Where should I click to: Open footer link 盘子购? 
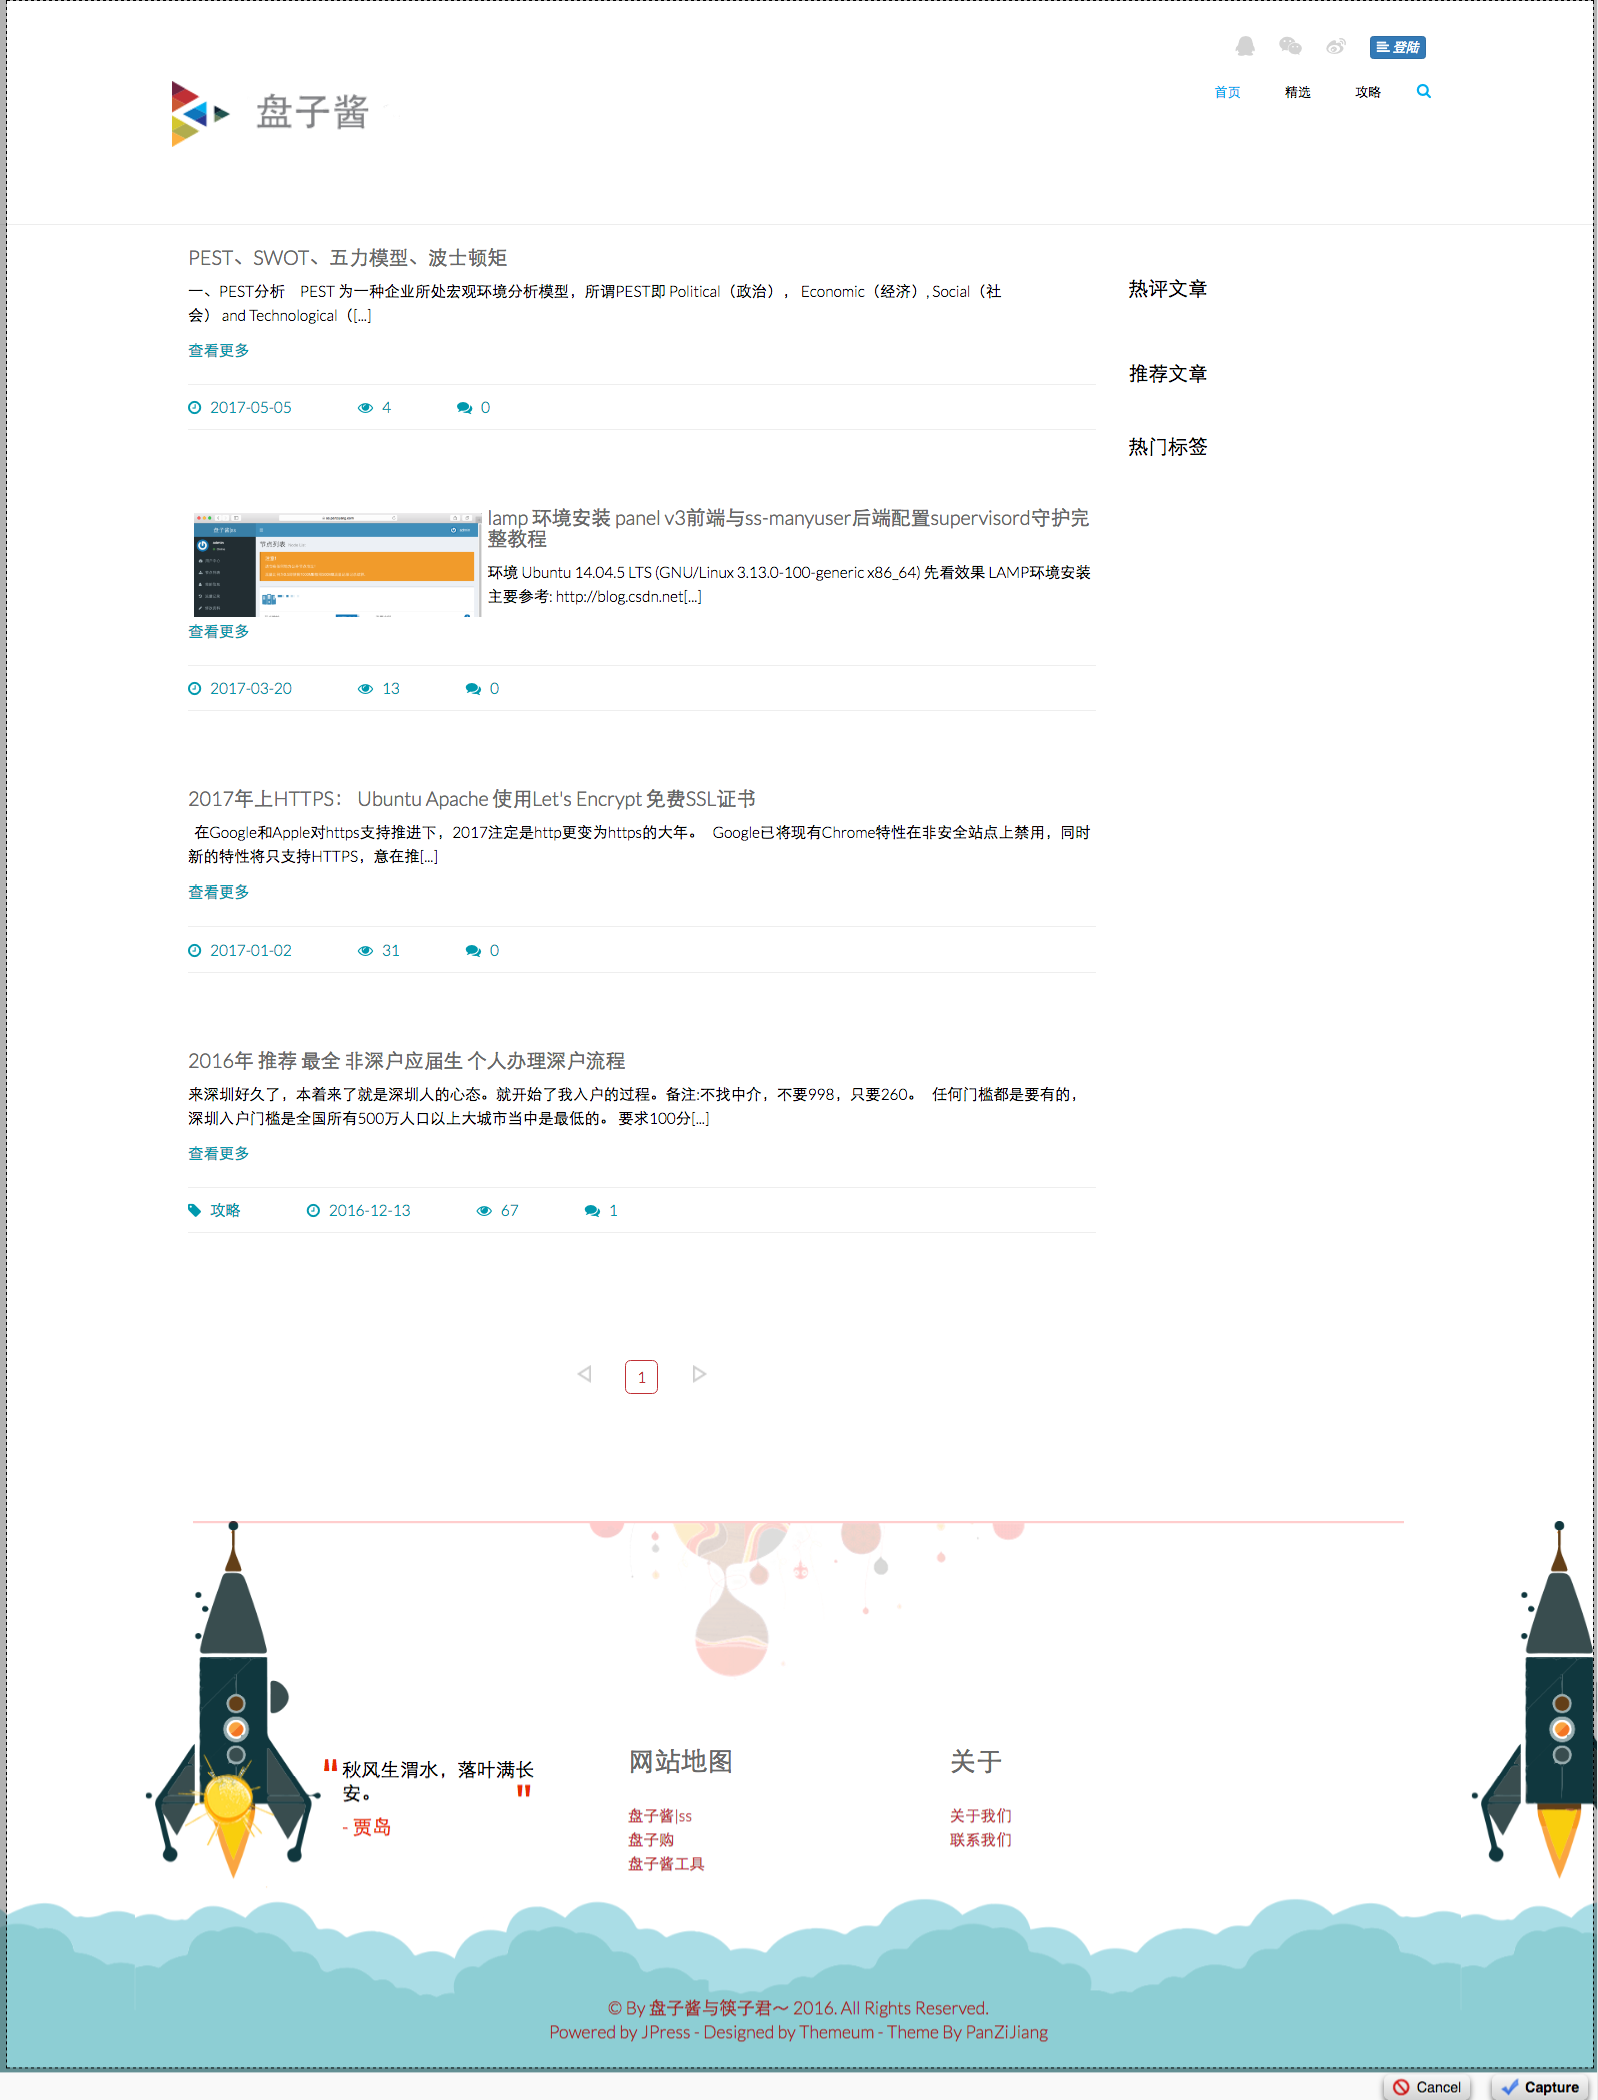[x=650, y=1840]
